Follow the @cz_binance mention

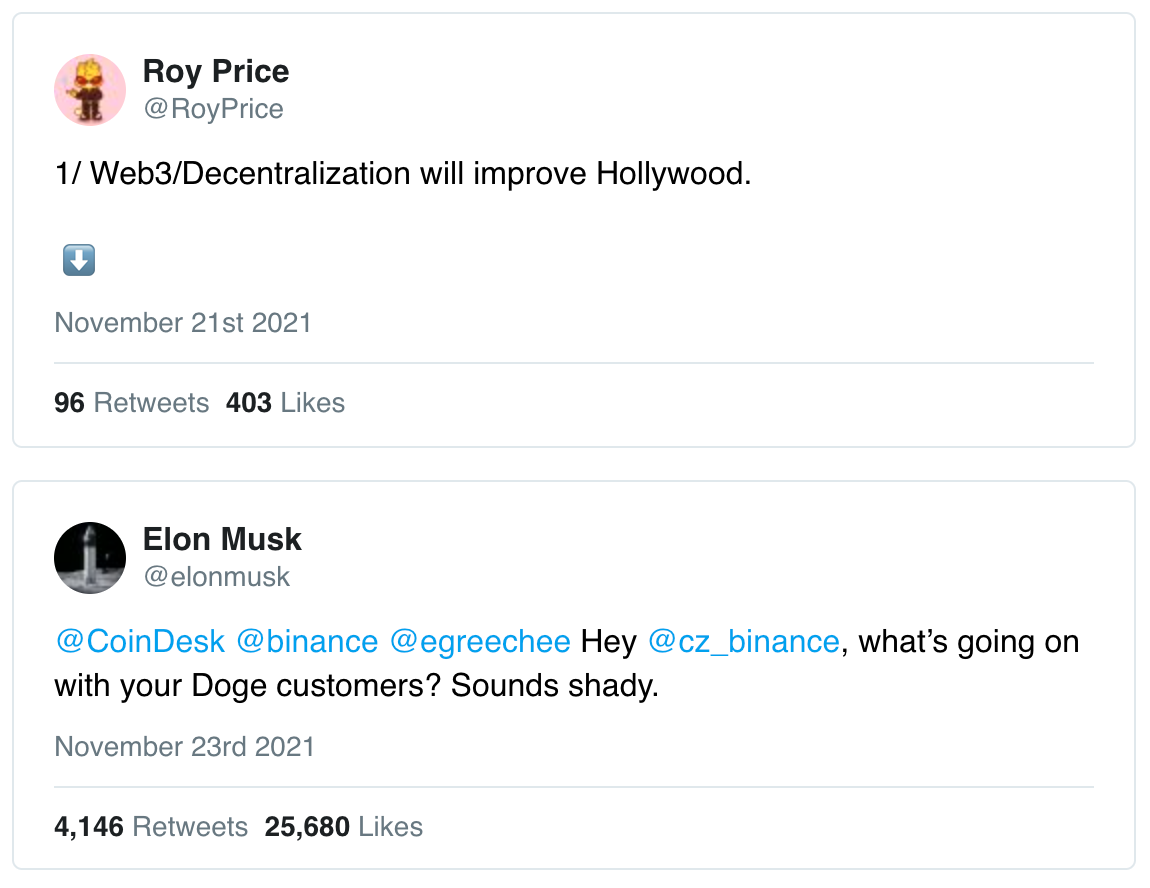click(744, 642)
